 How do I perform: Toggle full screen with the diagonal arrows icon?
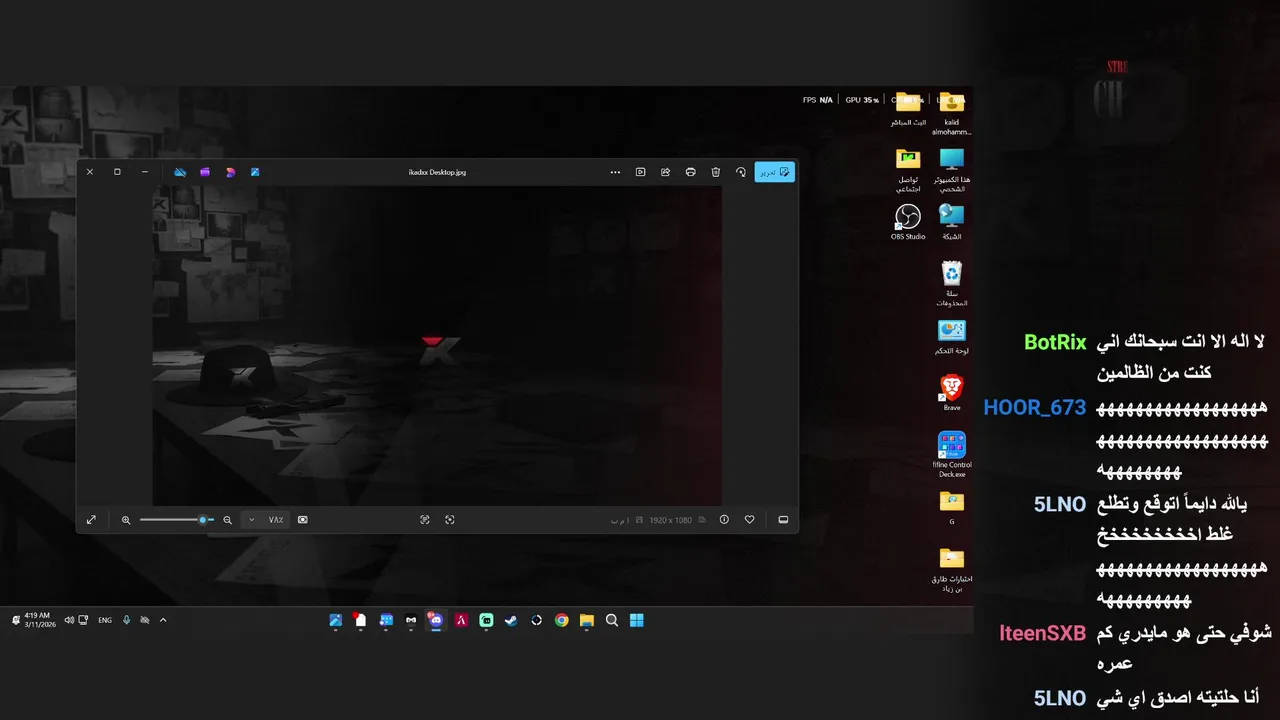coord(91,520)
